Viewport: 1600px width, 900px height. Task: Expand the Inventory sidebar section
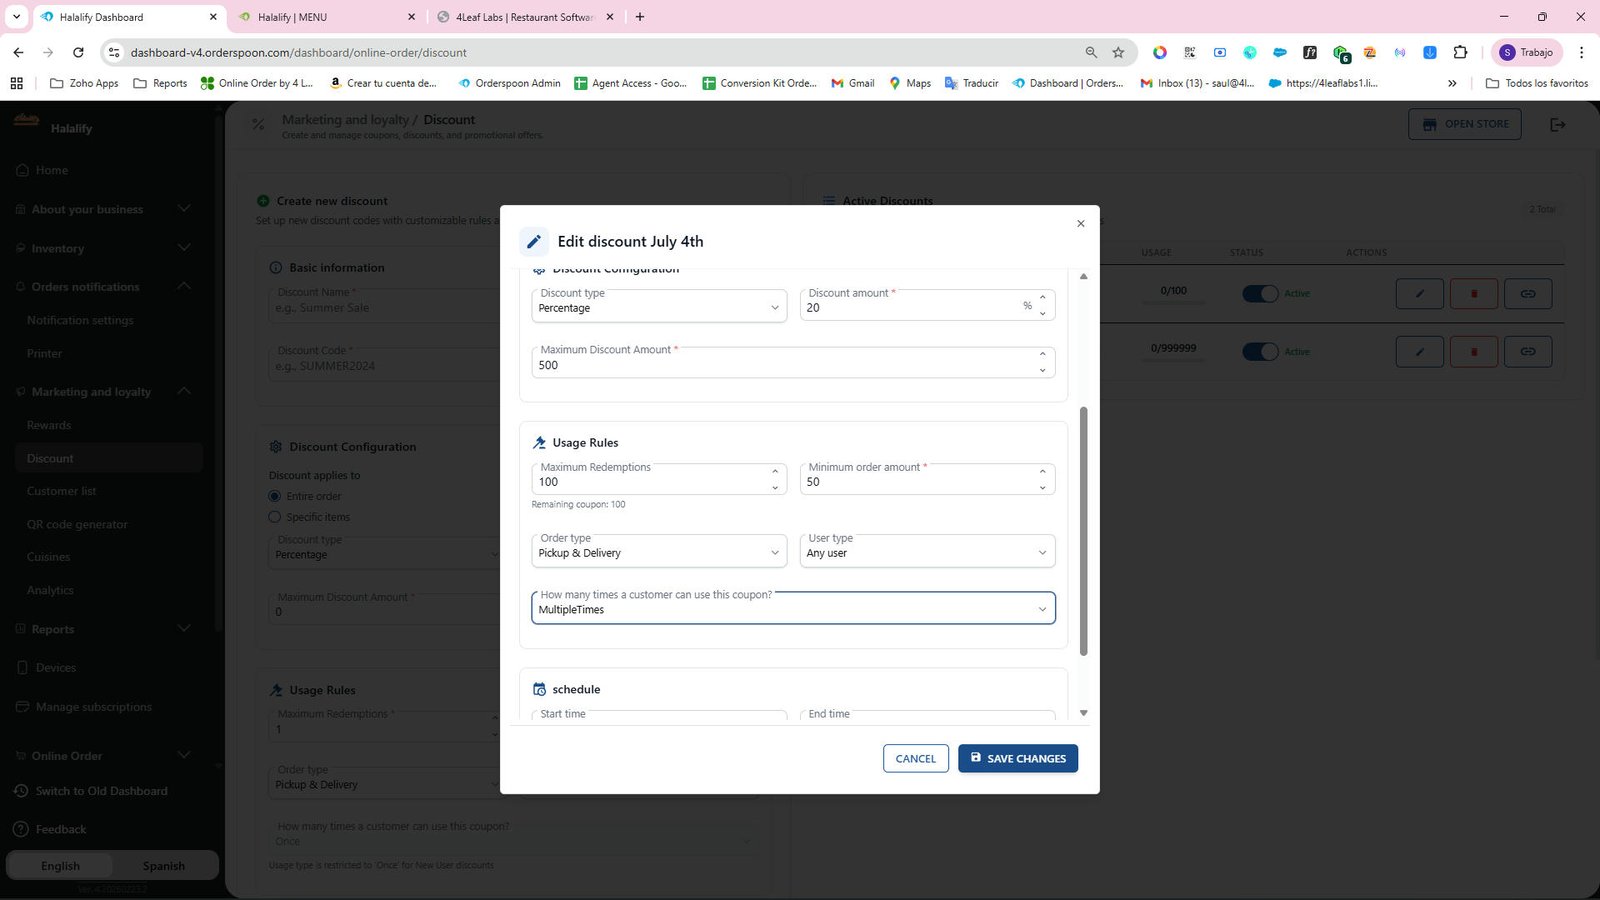point(103,248)
